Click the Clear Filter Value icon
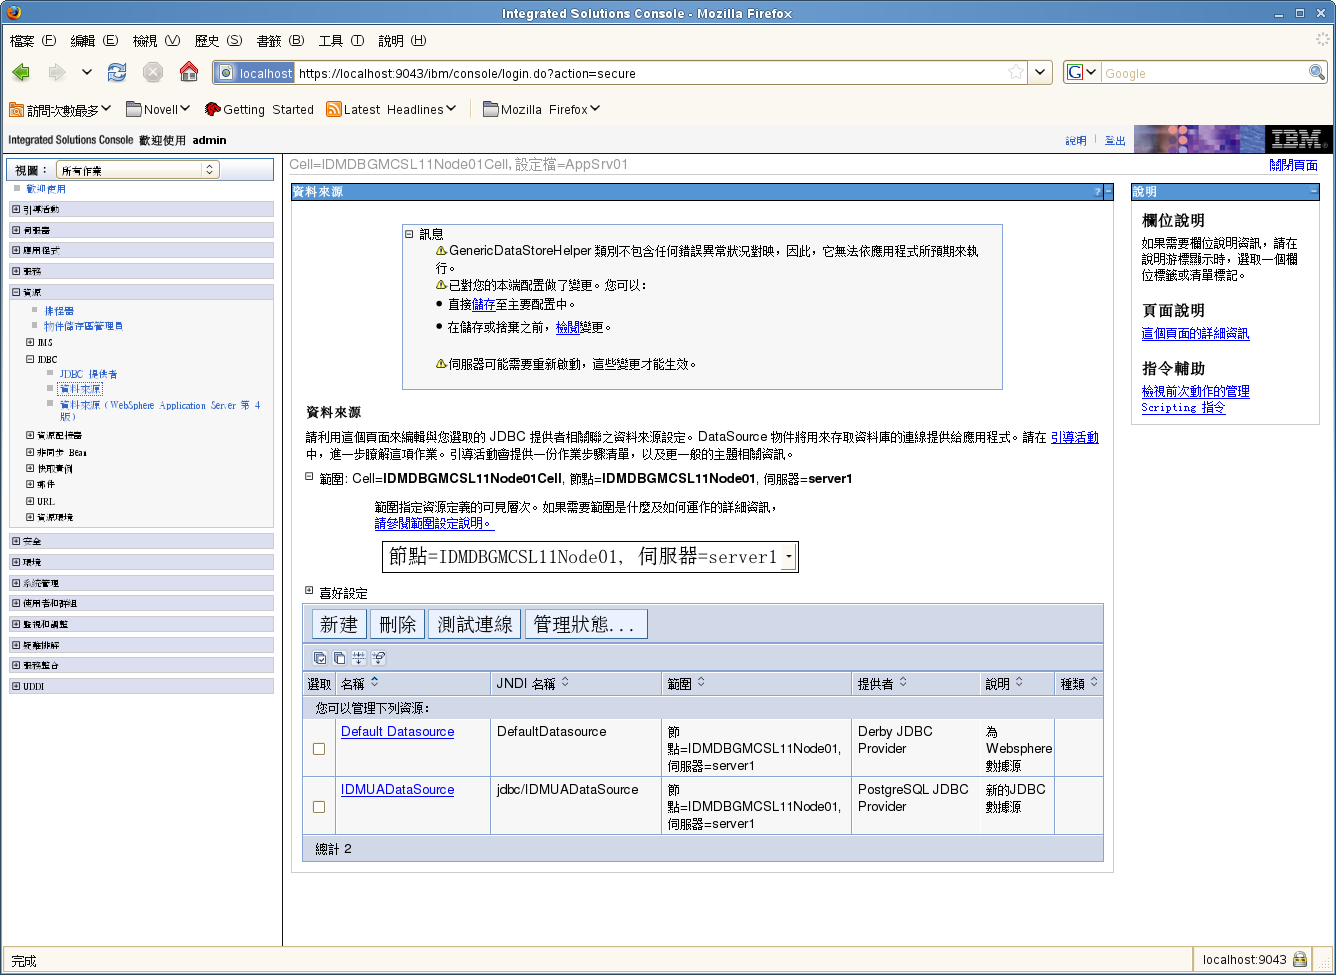This screenshot has width=1336, height=975. tap(378, 658)
